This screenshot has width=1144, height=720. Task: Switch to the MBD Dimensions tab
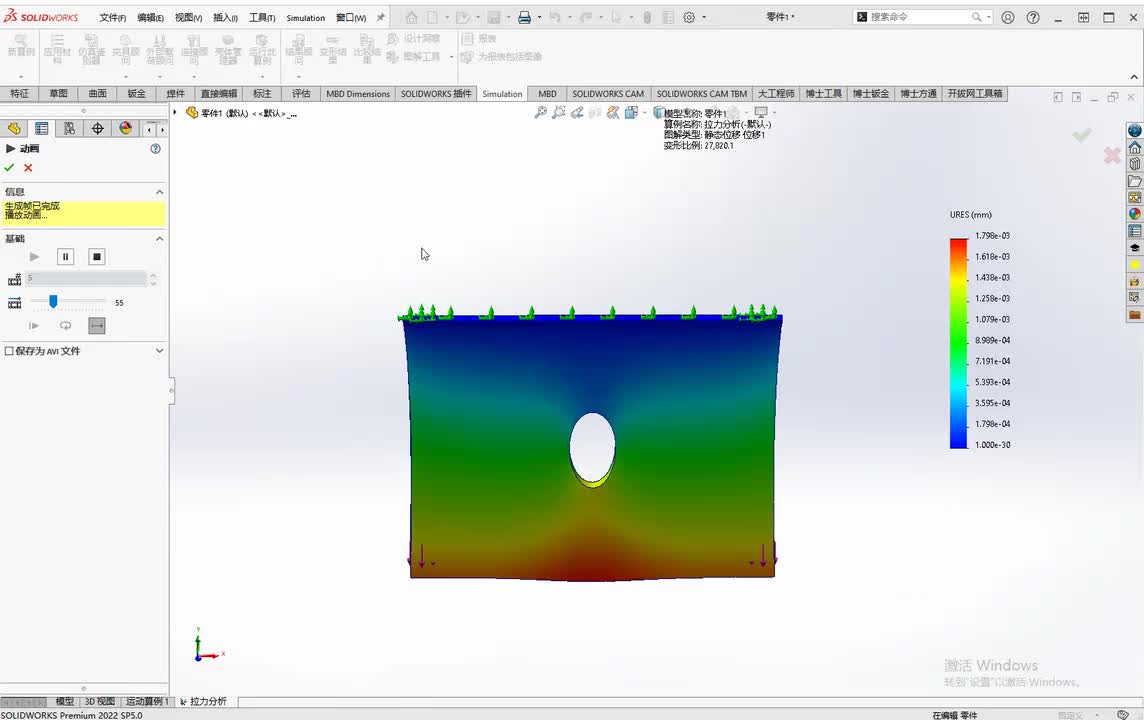pos(358,93)
